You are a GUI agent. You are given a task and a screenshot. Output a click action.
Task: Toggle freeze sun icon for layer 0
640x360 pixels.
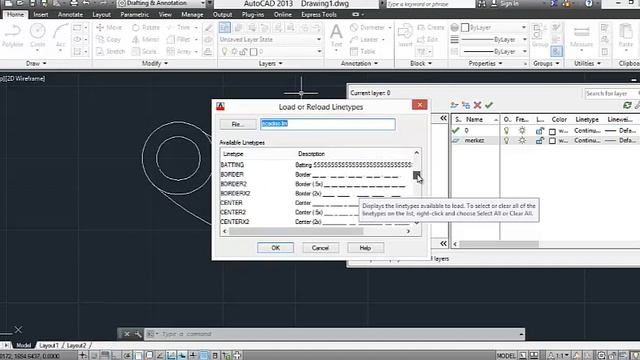522,131
